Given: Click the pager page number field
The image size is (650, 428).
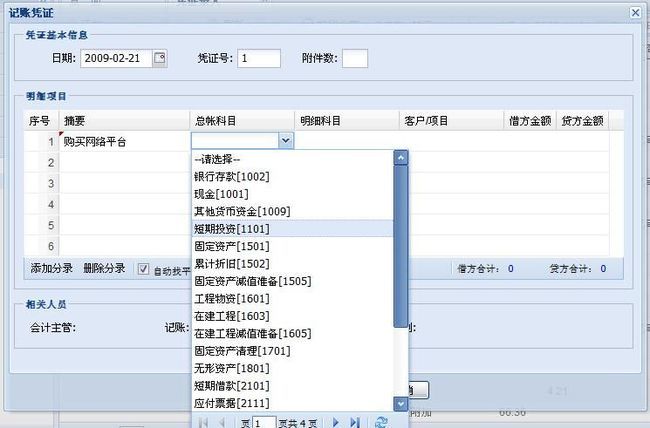Looking at the screenshot, I should (264, 422).
